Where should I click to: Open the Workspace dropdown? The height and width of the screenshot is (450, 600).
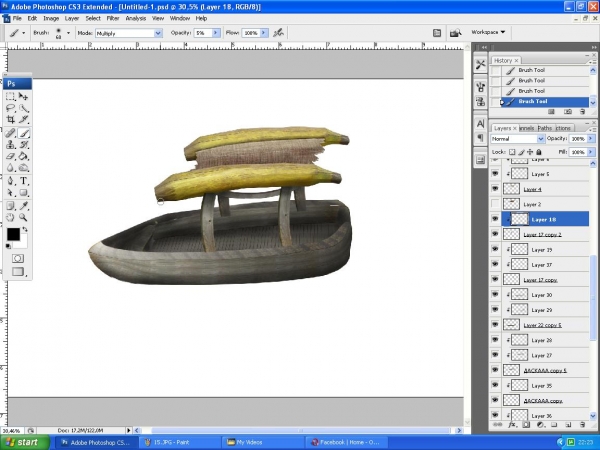click(488, 32)
